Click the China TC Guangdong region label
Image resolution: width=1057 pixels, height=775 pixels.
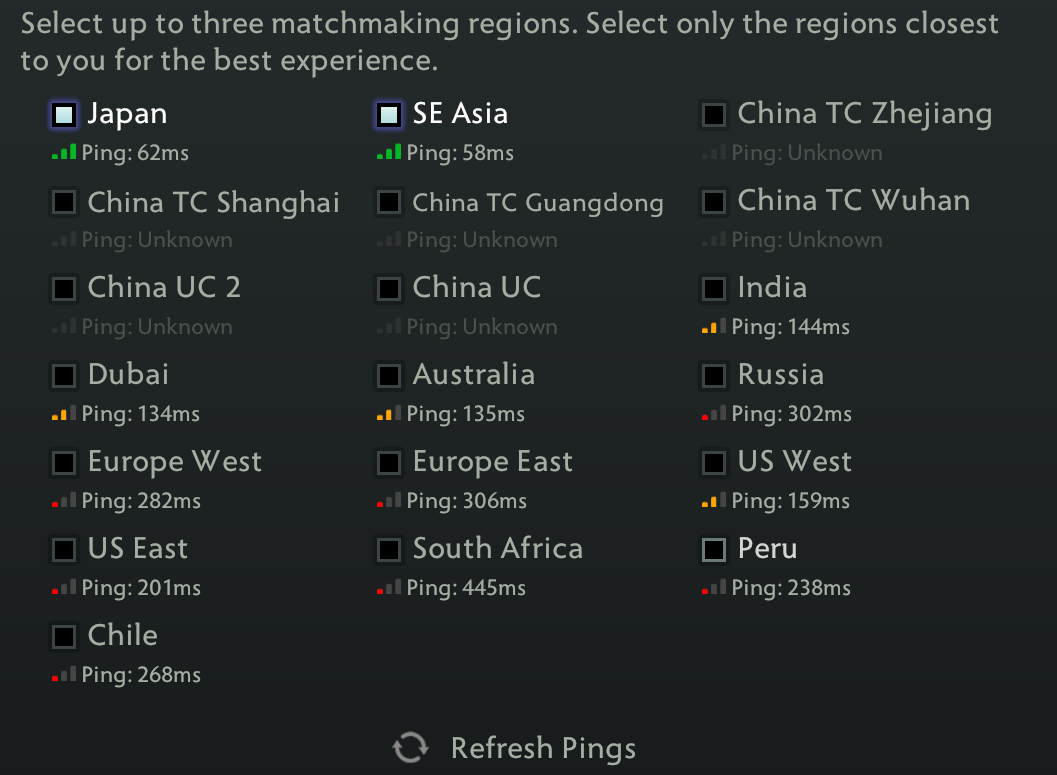pyautogui.click(x=538, y=202)
